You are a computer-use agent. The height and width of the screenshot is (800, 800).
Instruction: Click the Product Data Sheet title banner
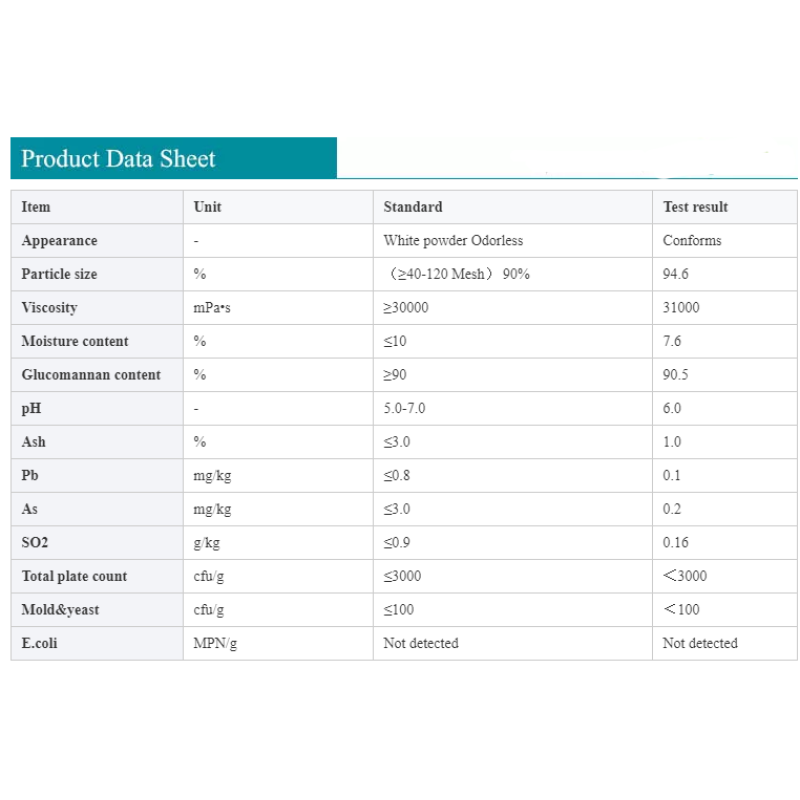click(x=118, y=159)
